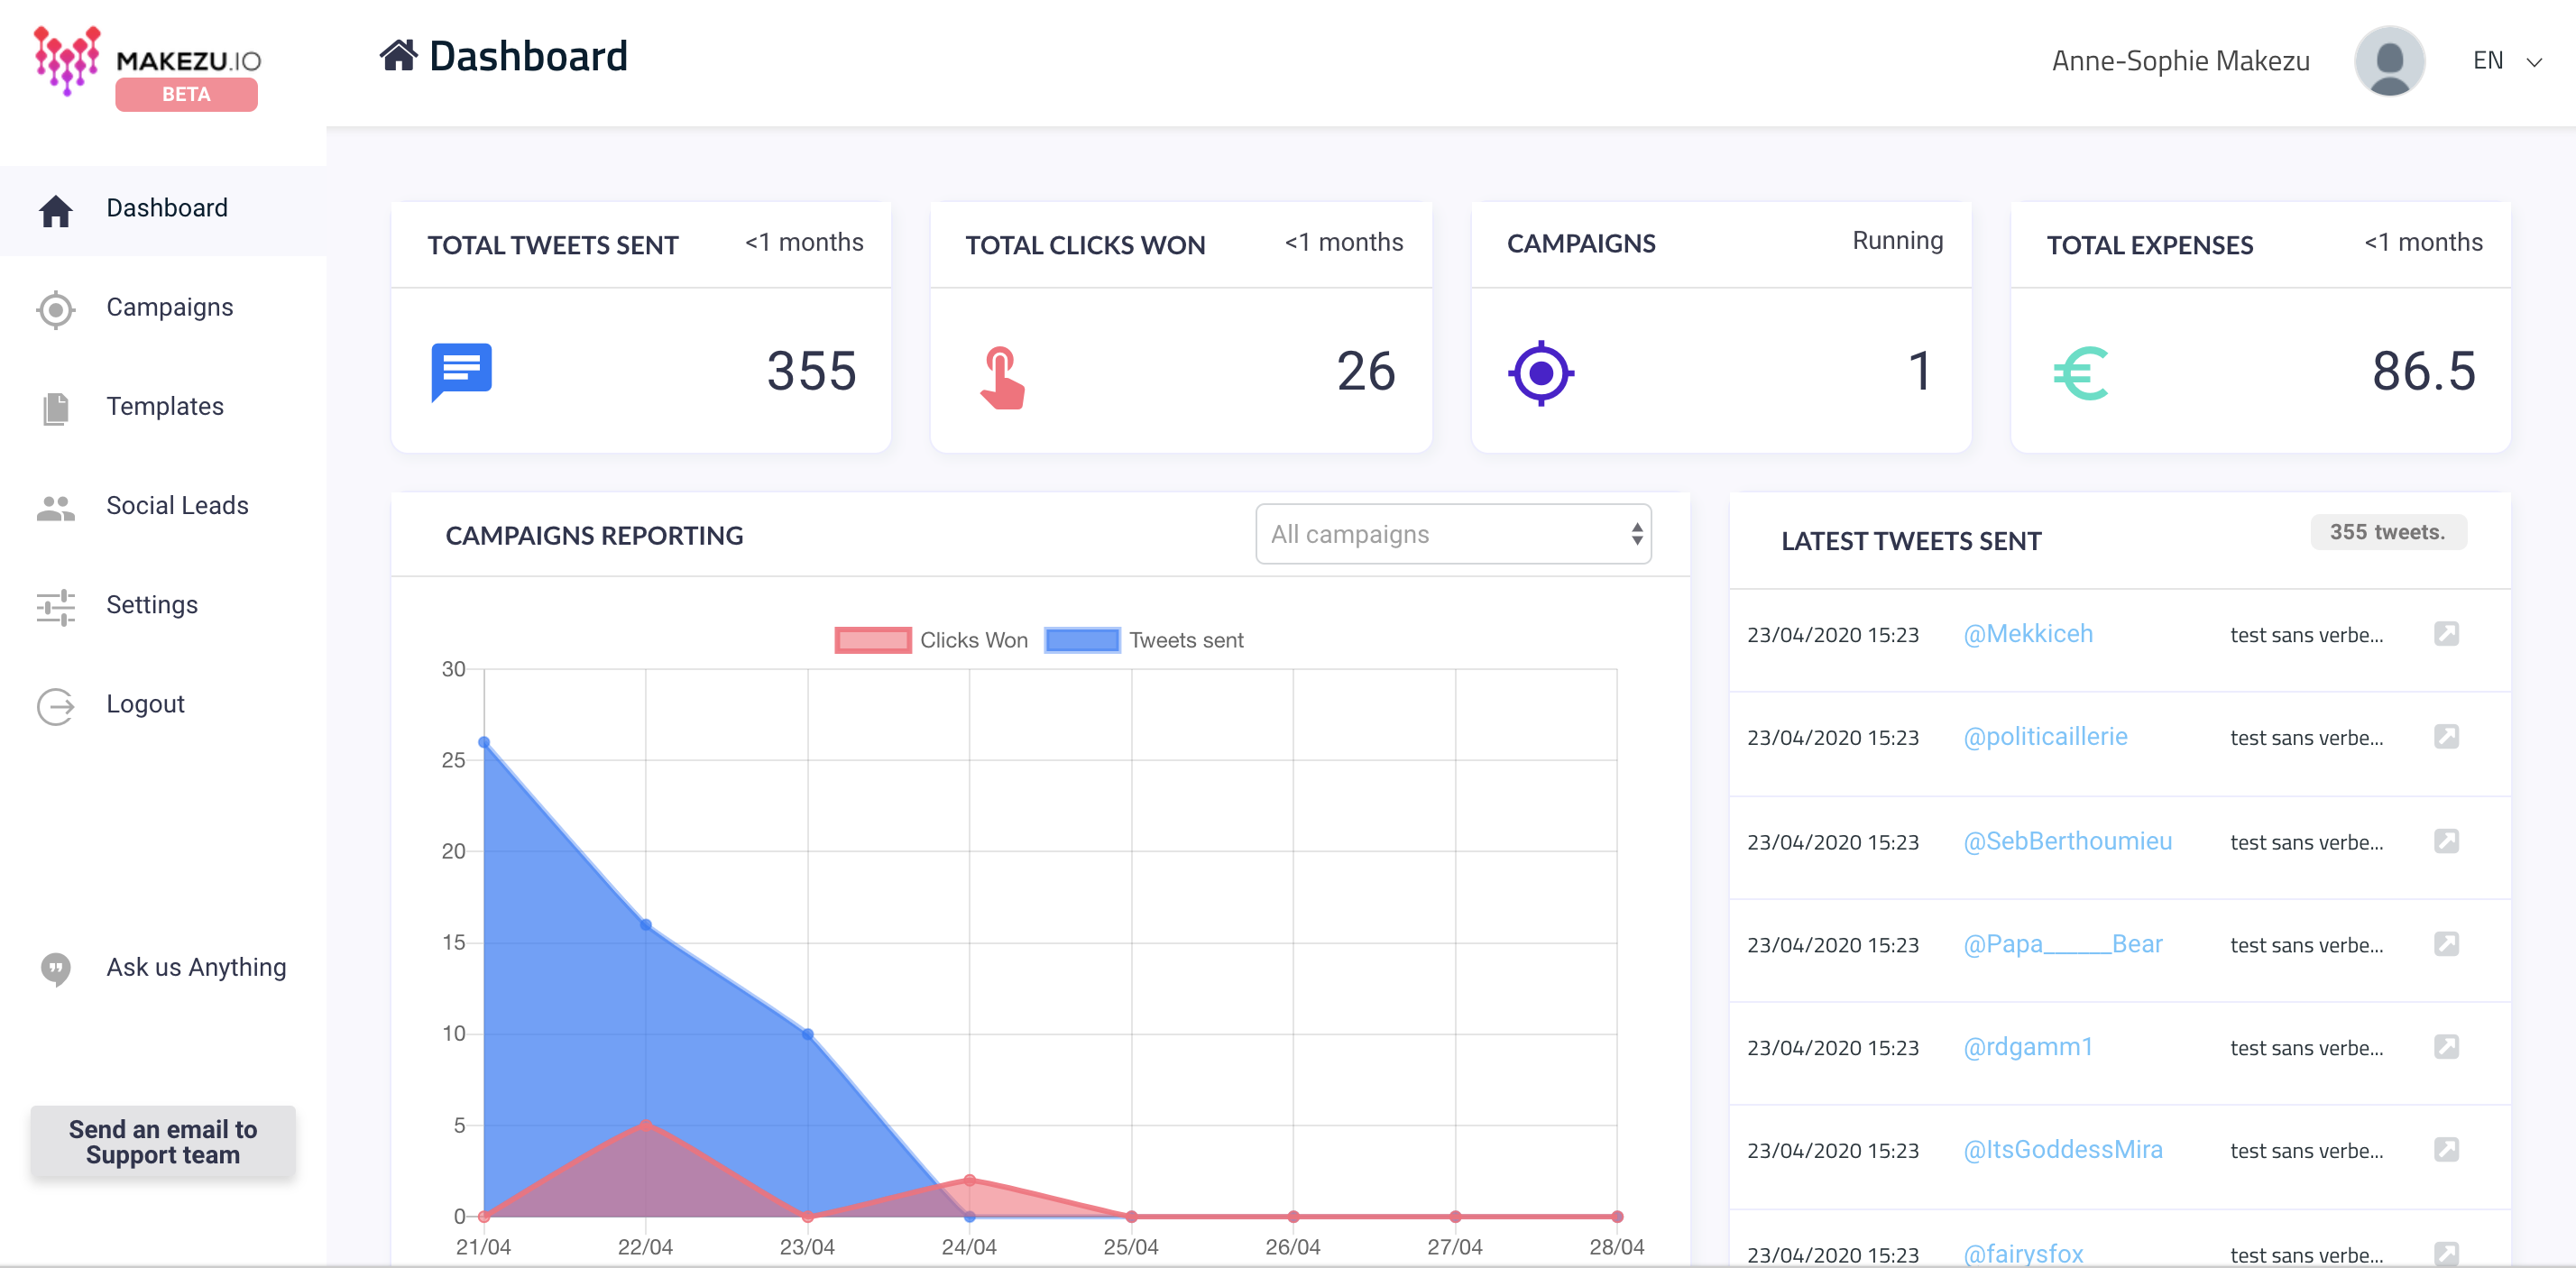The image size is (2576, 1268).
Task: Click the pink Clicks Won color swatch
Action: (872, 640)
